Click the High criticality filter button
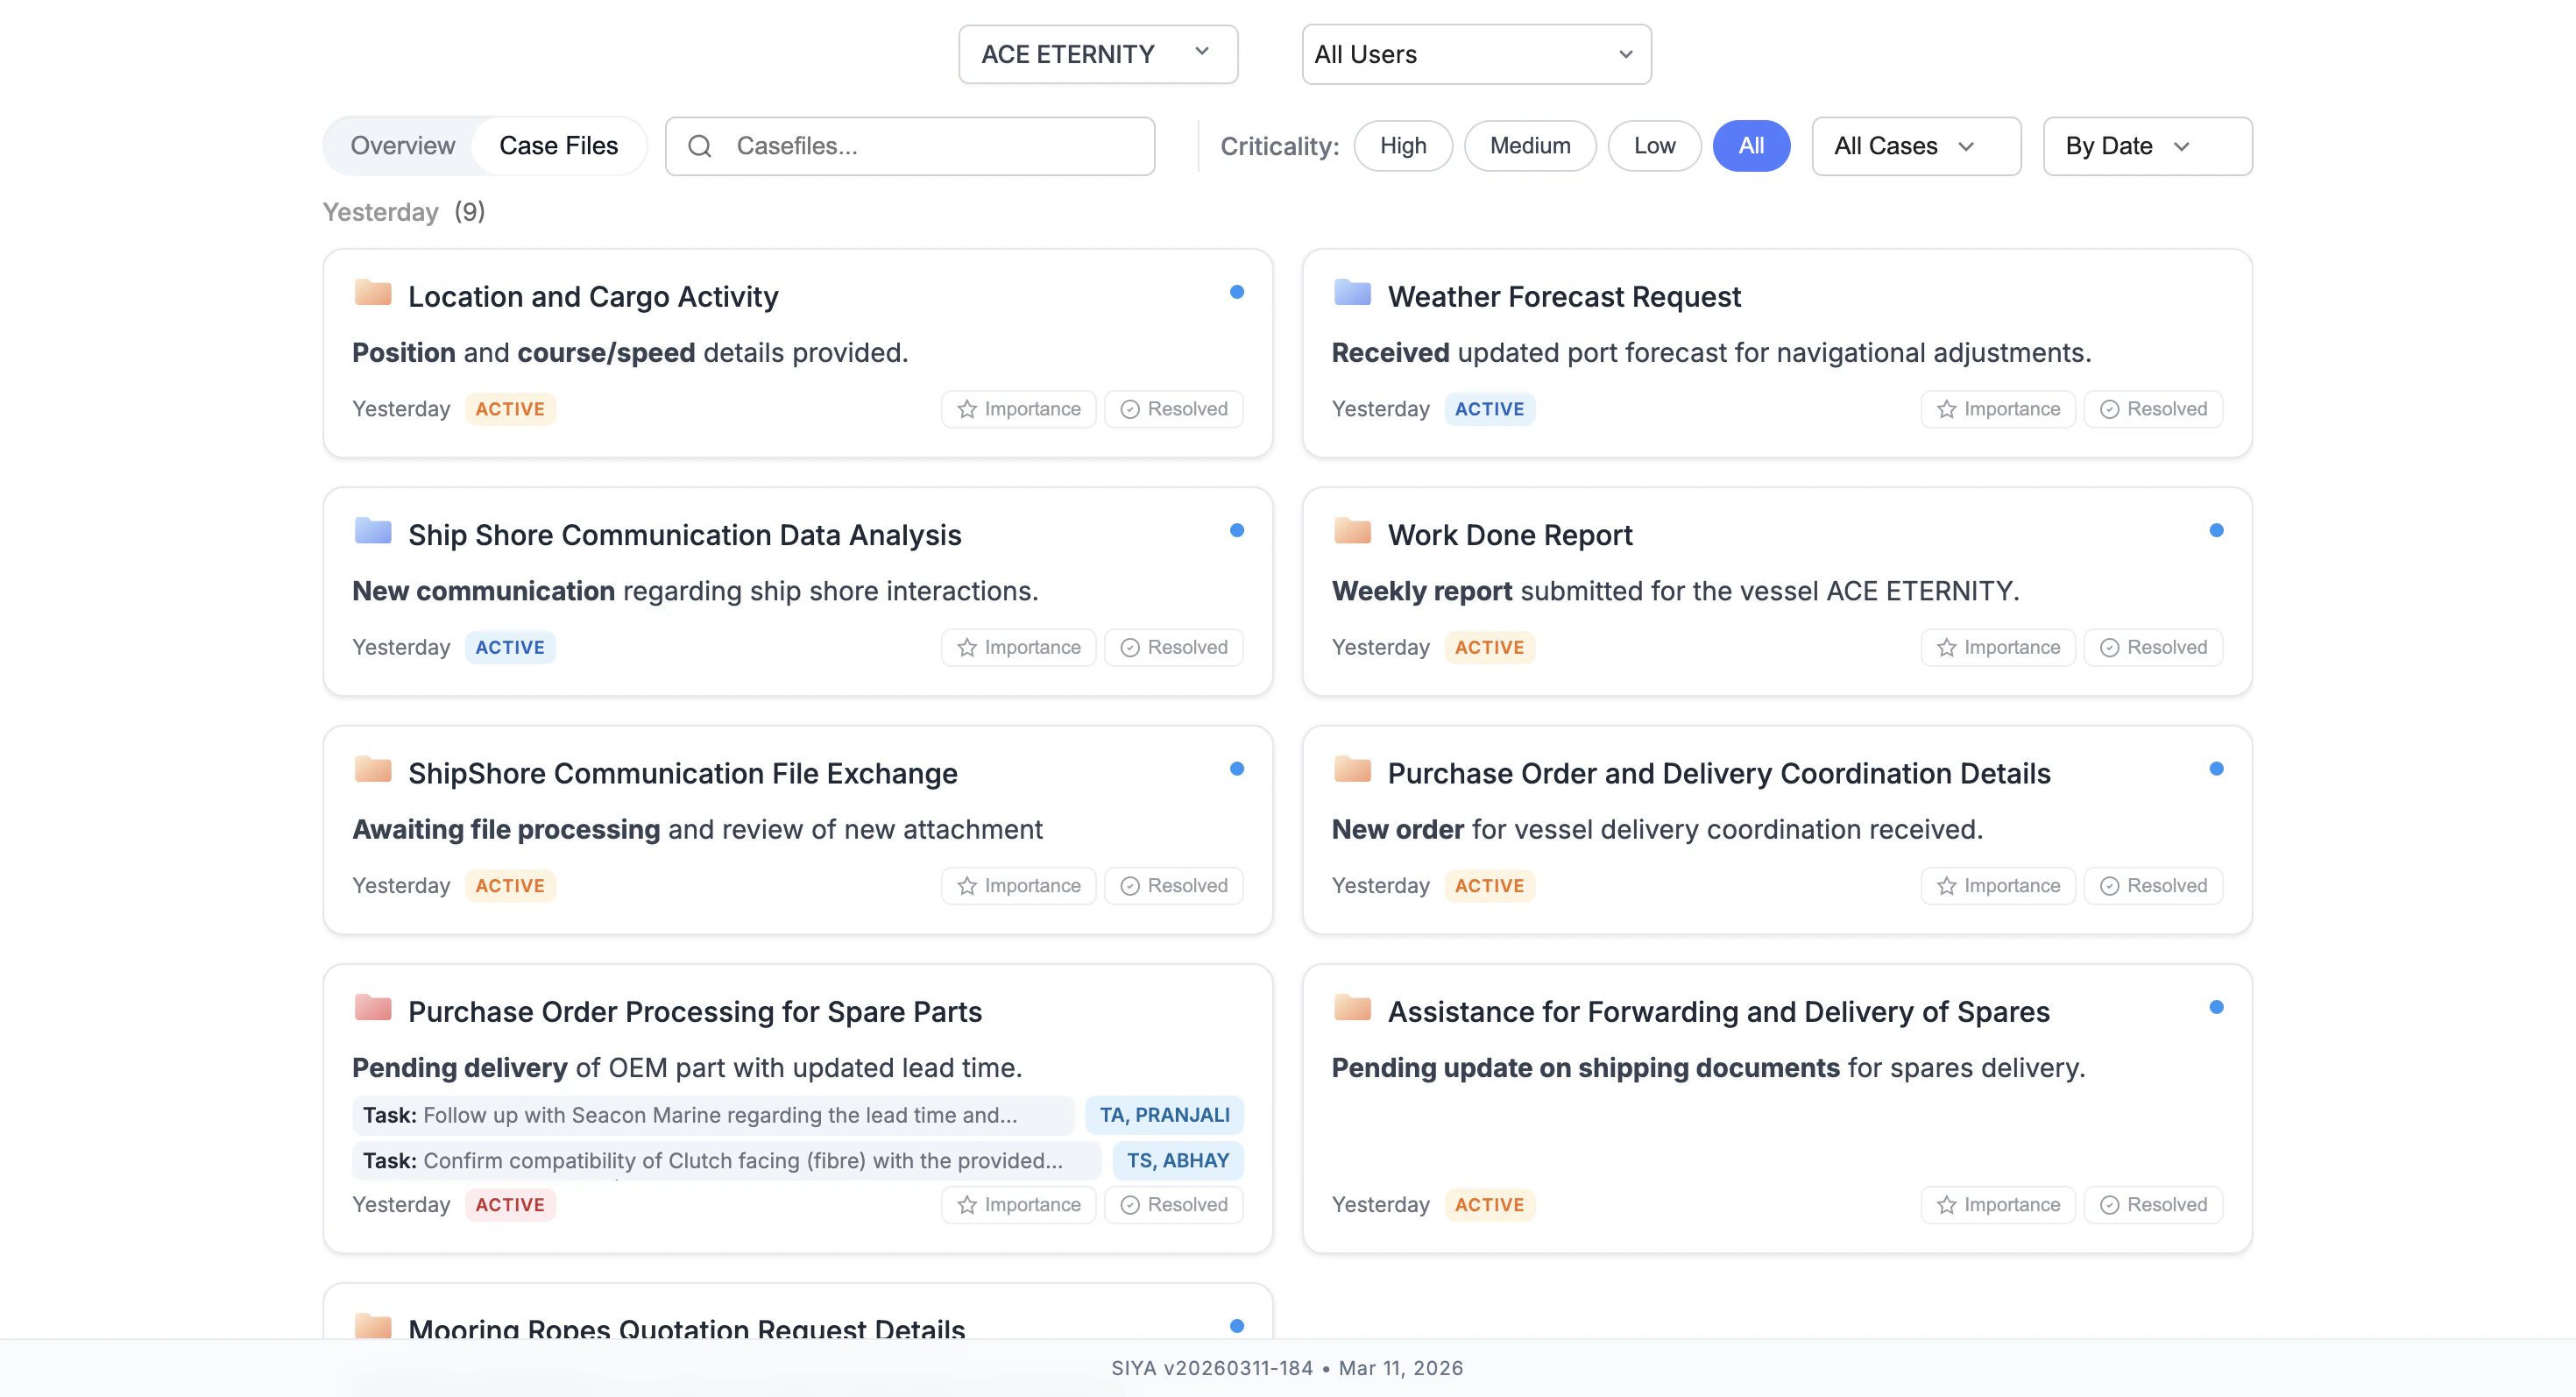This screenshot has height=1397, width=2576. pyautogui.click(x=1402, y=146)
